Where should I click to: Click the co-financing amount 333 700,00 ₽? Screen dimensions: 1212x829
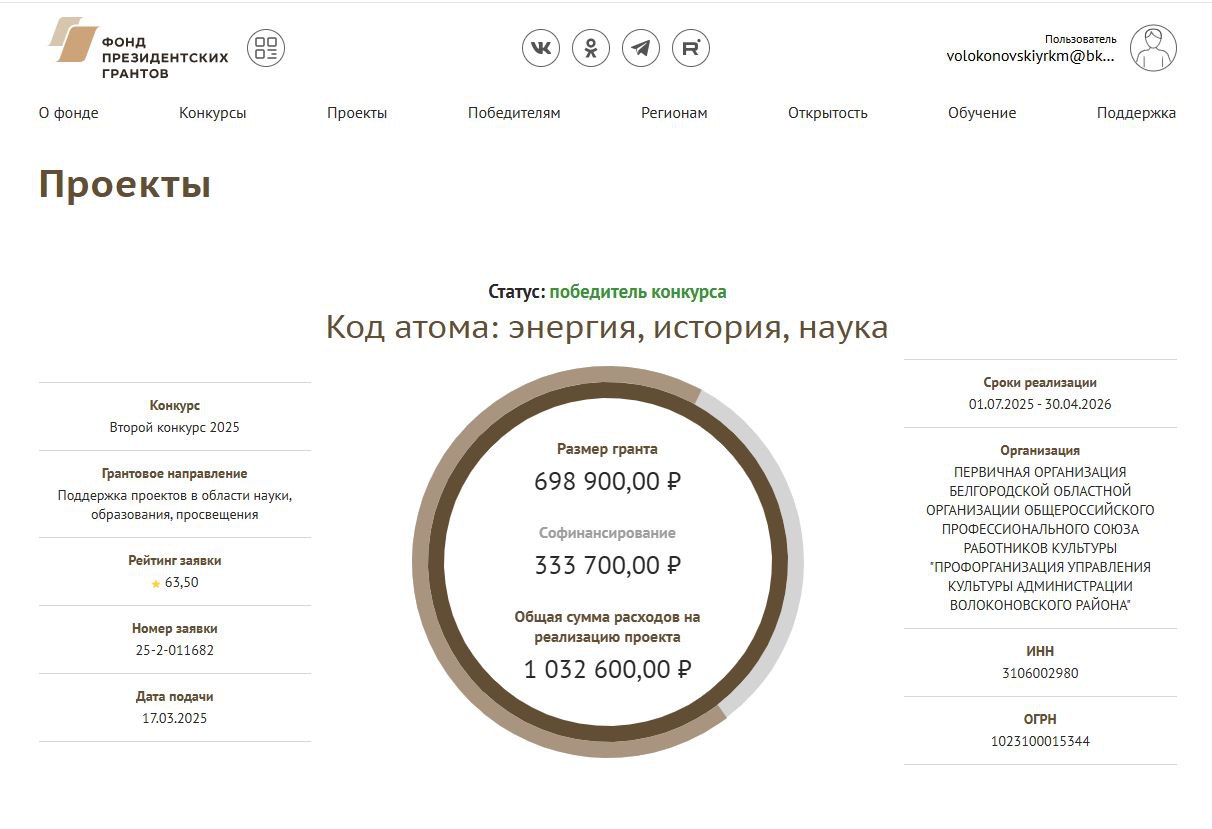[608, 566]
